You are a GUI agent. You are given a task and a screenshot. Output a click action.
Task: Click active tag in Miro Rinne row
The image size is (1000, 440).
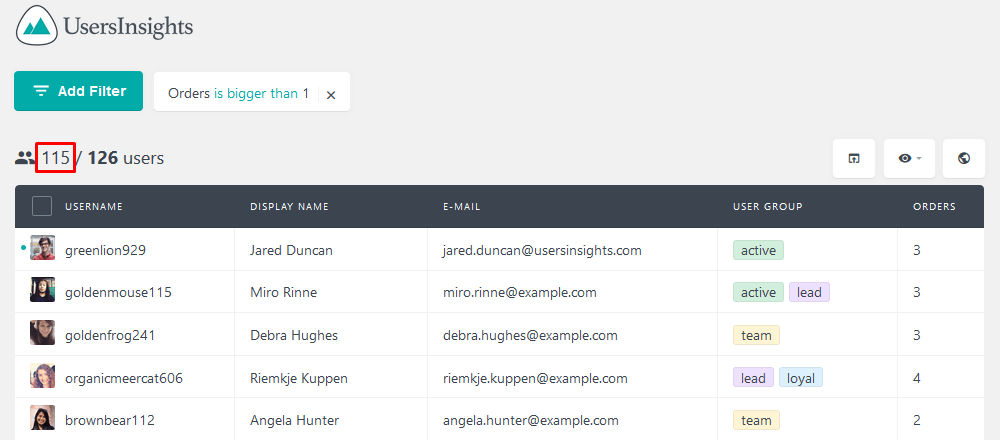[x=758, y=292]
